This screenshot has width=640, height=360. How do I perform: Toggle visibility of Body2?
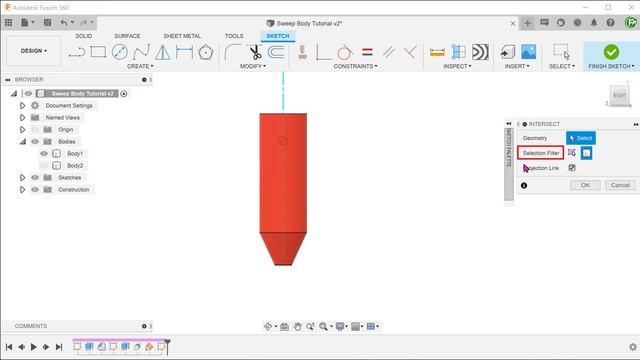click(44, 166)
